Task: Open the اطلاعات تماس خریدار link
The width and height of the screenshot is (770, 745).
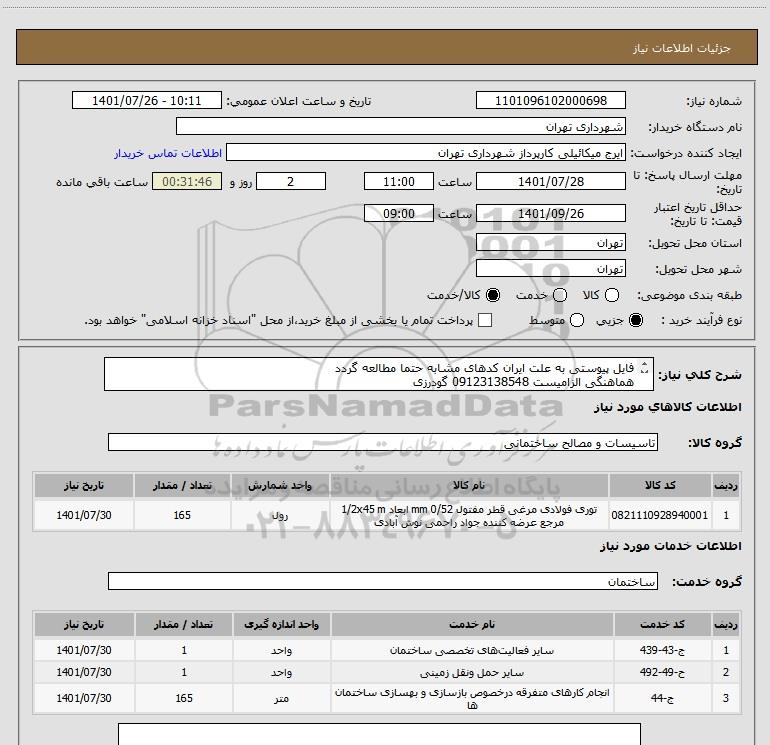Action: 168,153
